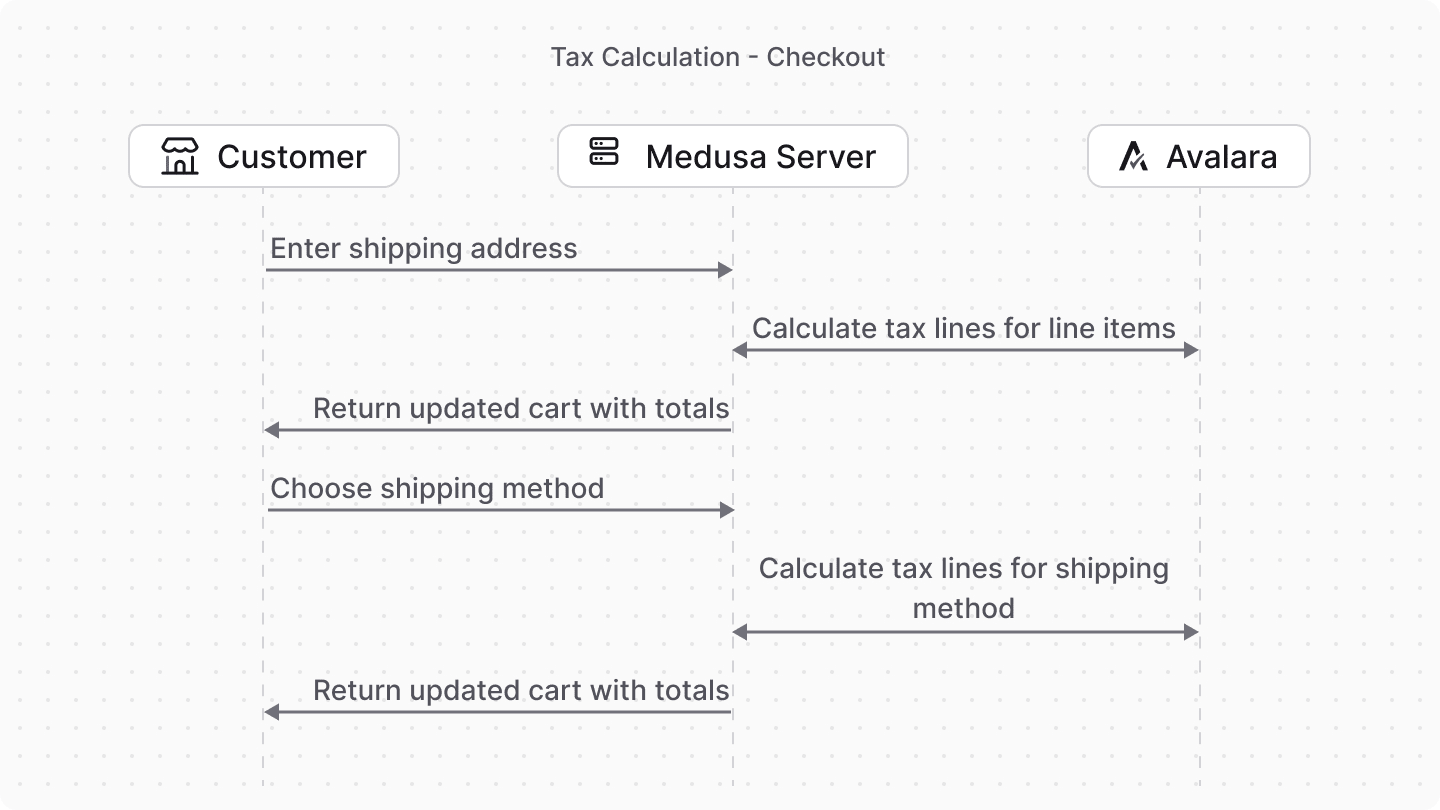Screen dimensions: 1440x810
Task: Click the "Choose shipping method" message label
Action: [437, 488]
